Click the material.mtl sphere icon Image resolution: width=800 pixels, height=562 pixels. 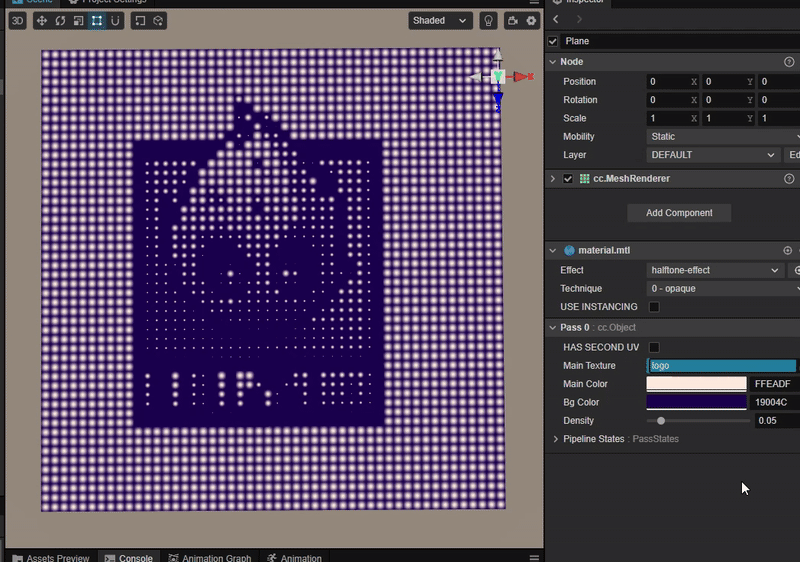[569, 250]
